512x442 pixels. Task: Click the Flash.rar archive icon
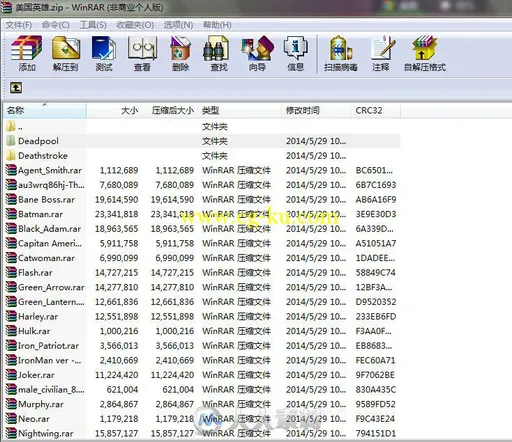[11, 272]
